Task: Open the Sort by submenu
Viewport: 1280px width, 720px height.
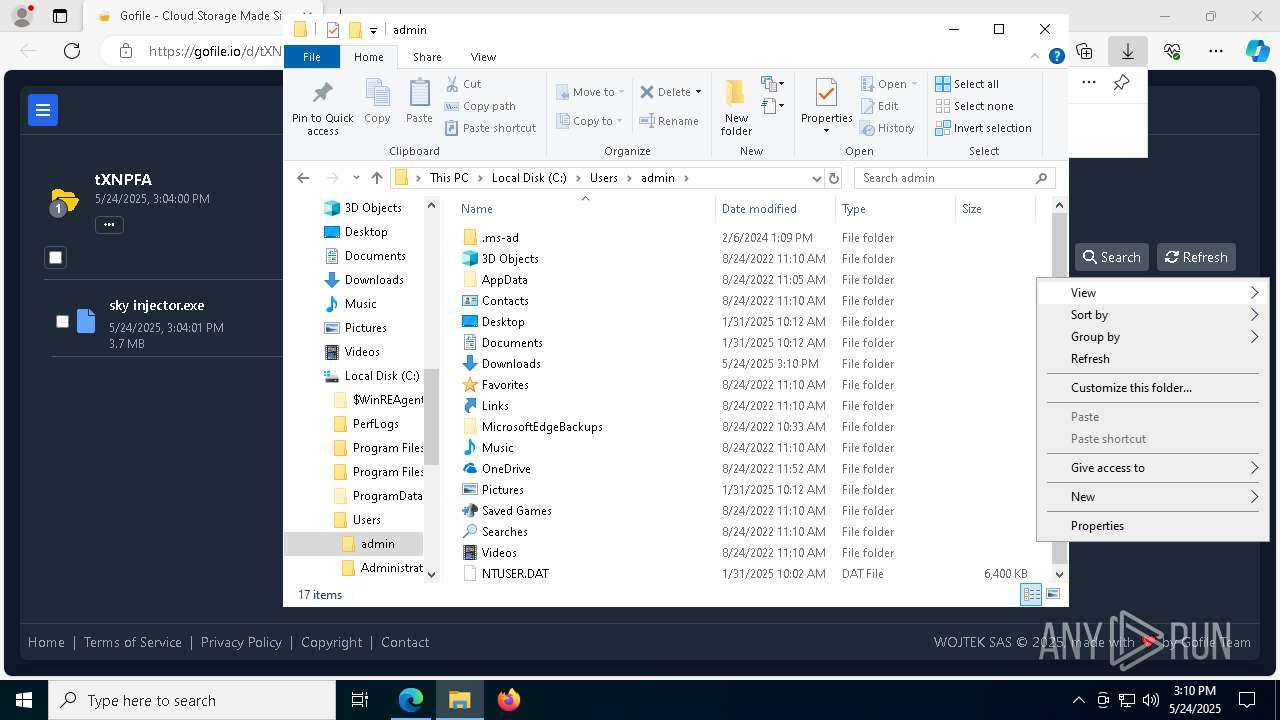Action: click(1152, 315)
